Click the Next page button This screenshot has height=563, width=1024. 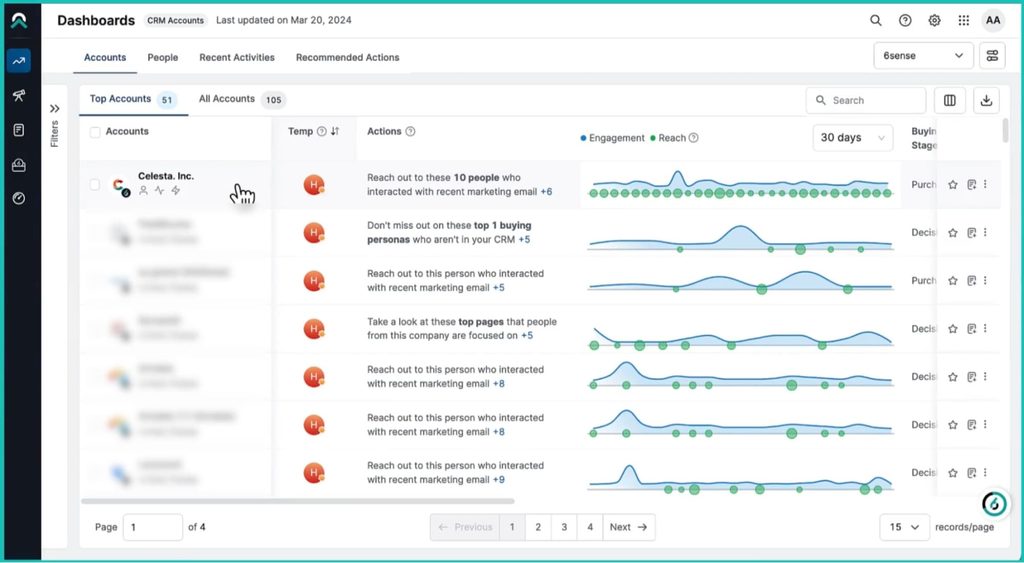628,527
